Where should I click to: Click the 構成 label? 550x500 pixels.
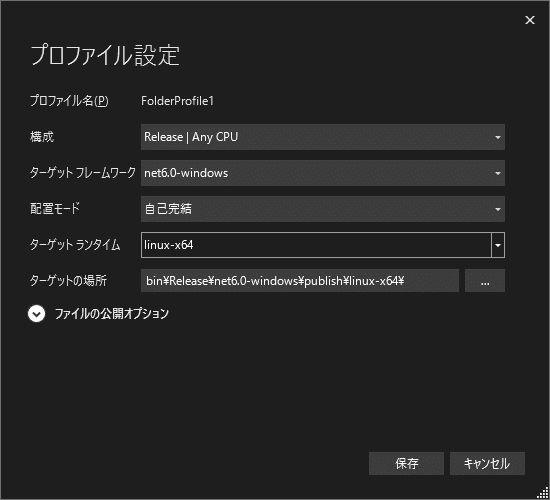[x=42, y=137]
